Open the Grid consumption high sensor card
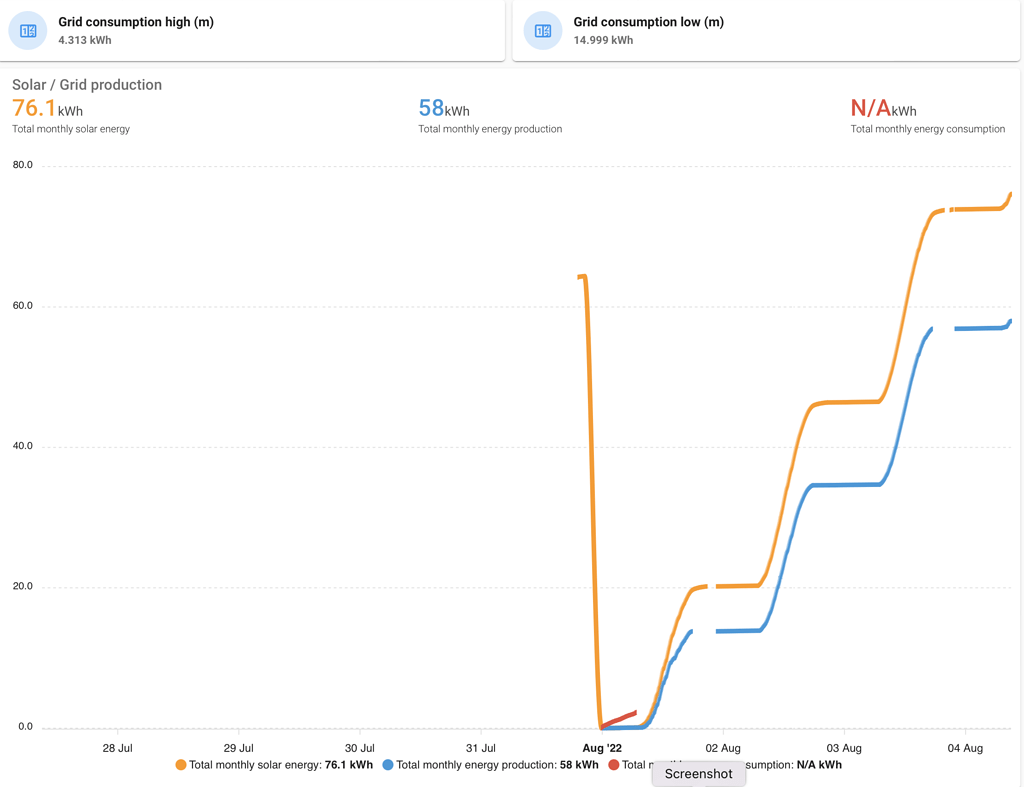This screenshot has height=787, width=1024. (250, 30)
